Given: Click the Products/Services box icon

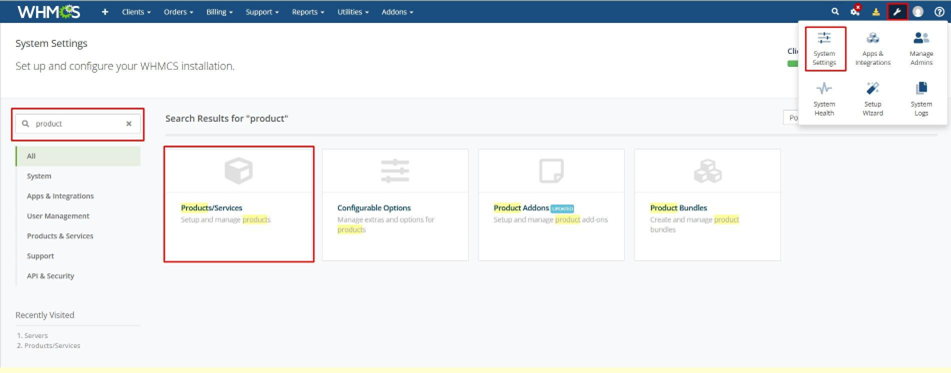Looking at the screenshot, I should click(x=238, y=171).
